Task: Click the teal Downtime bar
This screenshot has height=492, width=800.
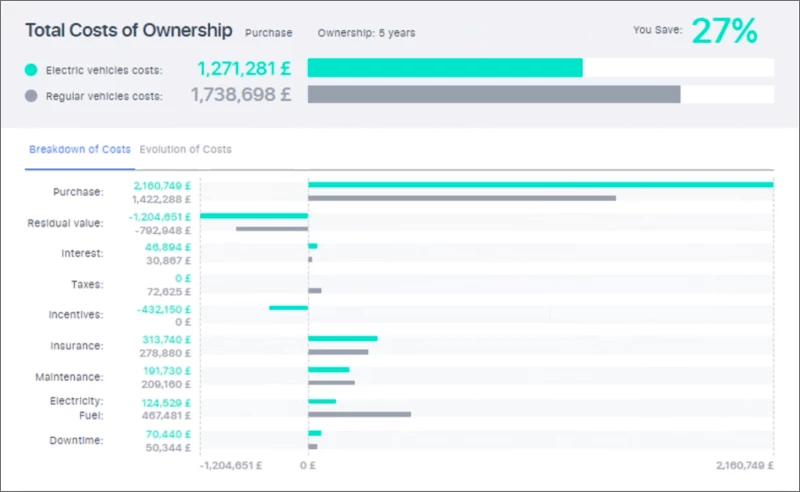Action: tap(315, 433)
